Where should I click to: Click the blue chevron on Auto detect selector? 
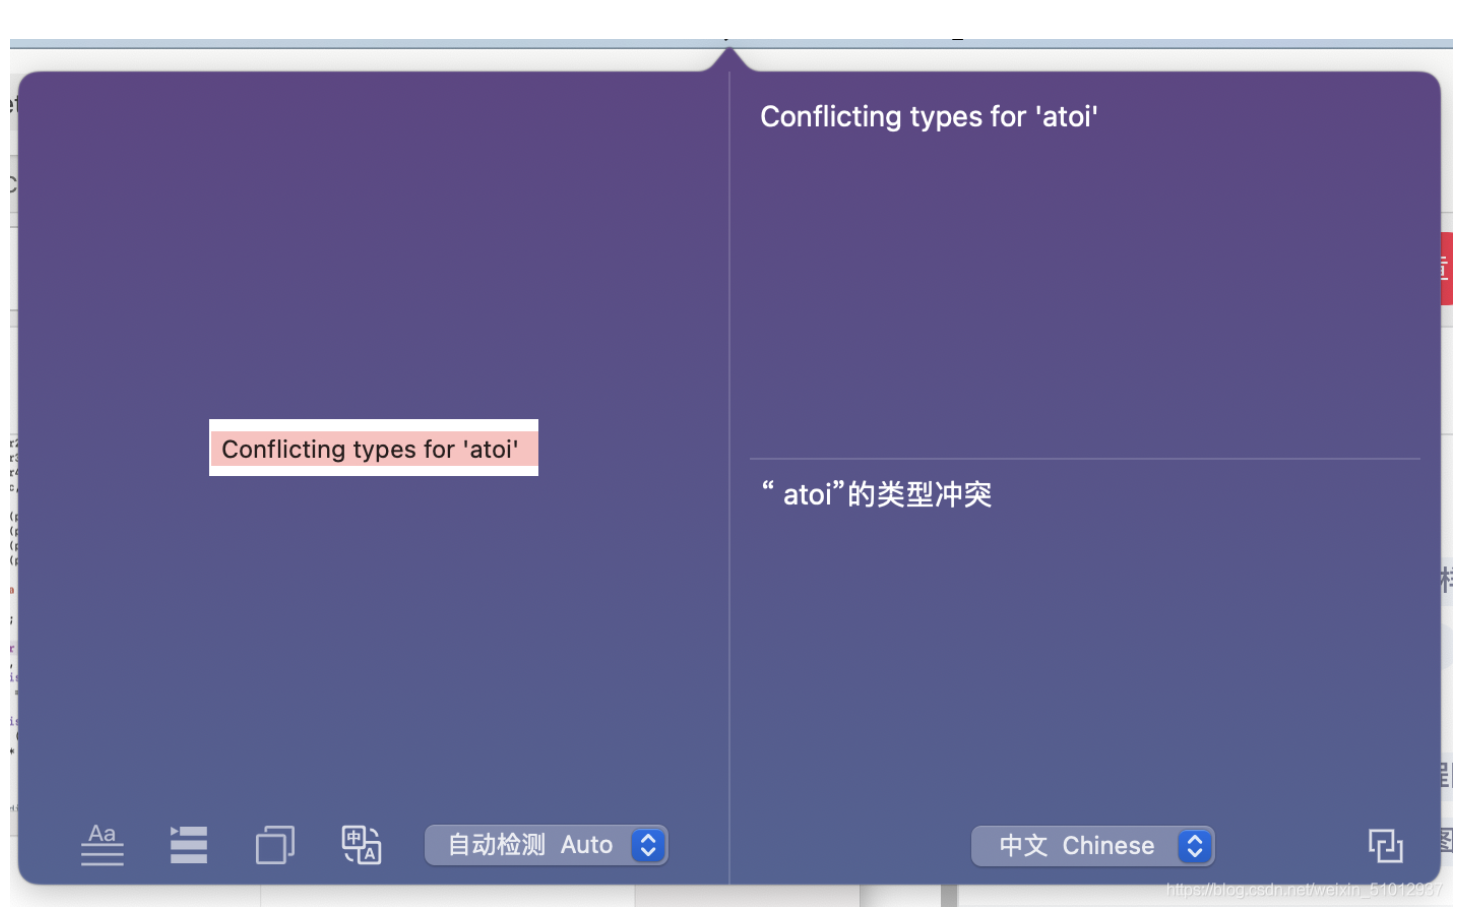click(x=648, y=845)
